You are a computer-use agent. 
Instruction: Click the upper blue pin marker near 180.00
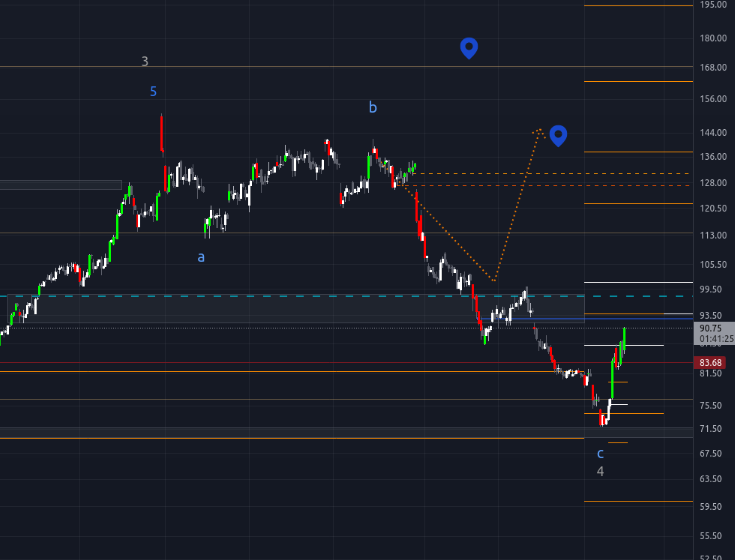tap(468, 46)
